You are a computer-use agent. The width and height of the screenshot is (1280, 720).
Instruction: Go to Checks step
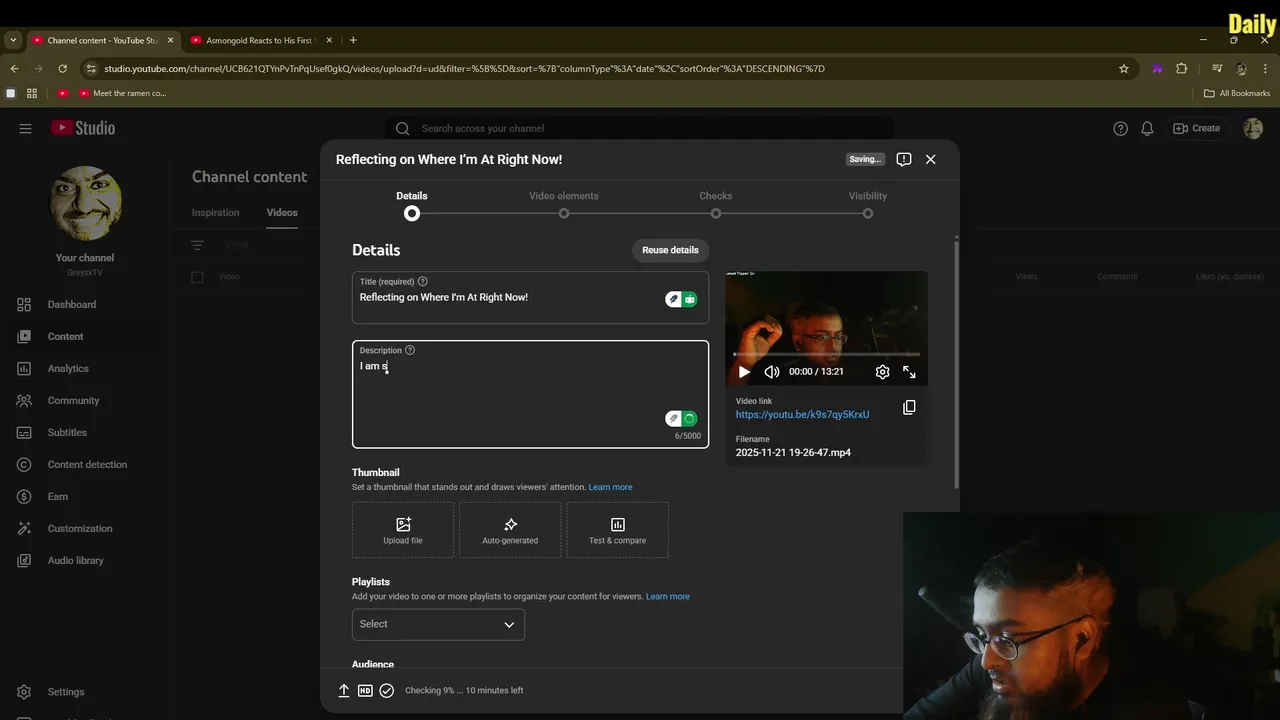(x=716, y=204)
